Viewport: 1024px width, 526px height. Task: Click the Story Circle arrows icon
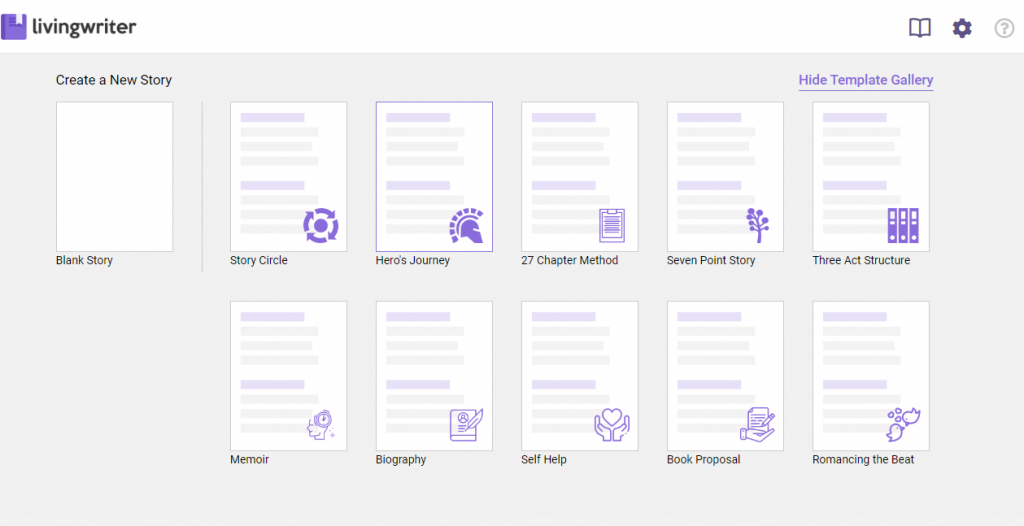pyautogui.click(x=321, y=225)
